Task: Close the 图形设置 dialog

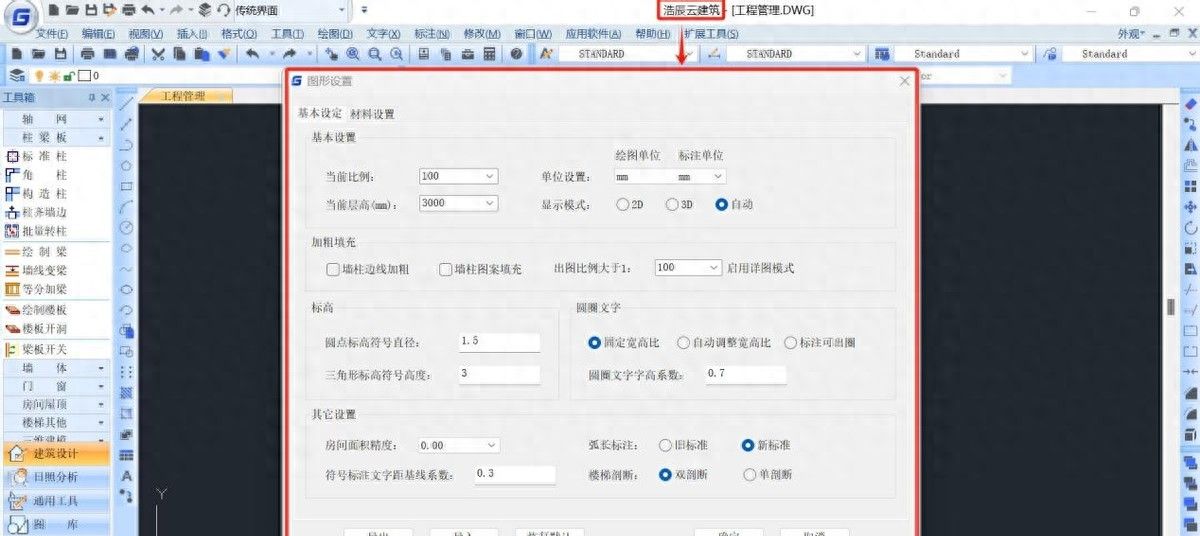Action: tap(904, 81)
